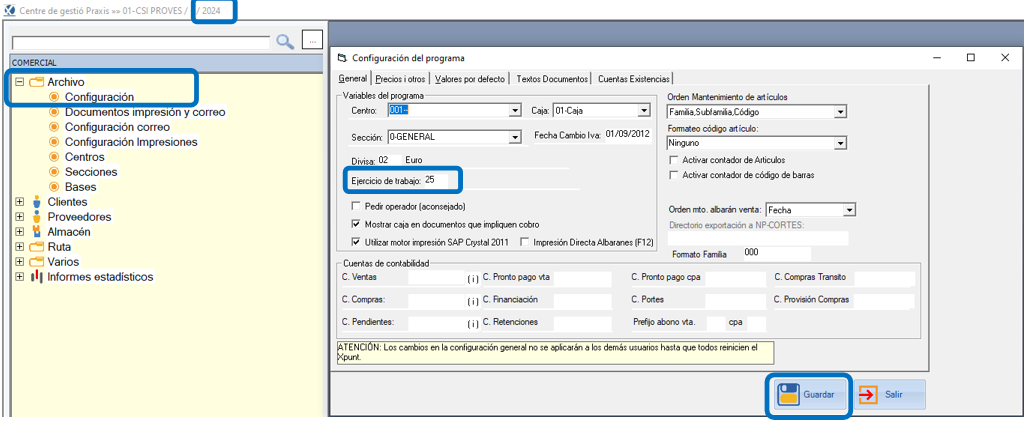Click the Configuración del programa window icon
This screenshot has height=425, width=1030.
342,58
